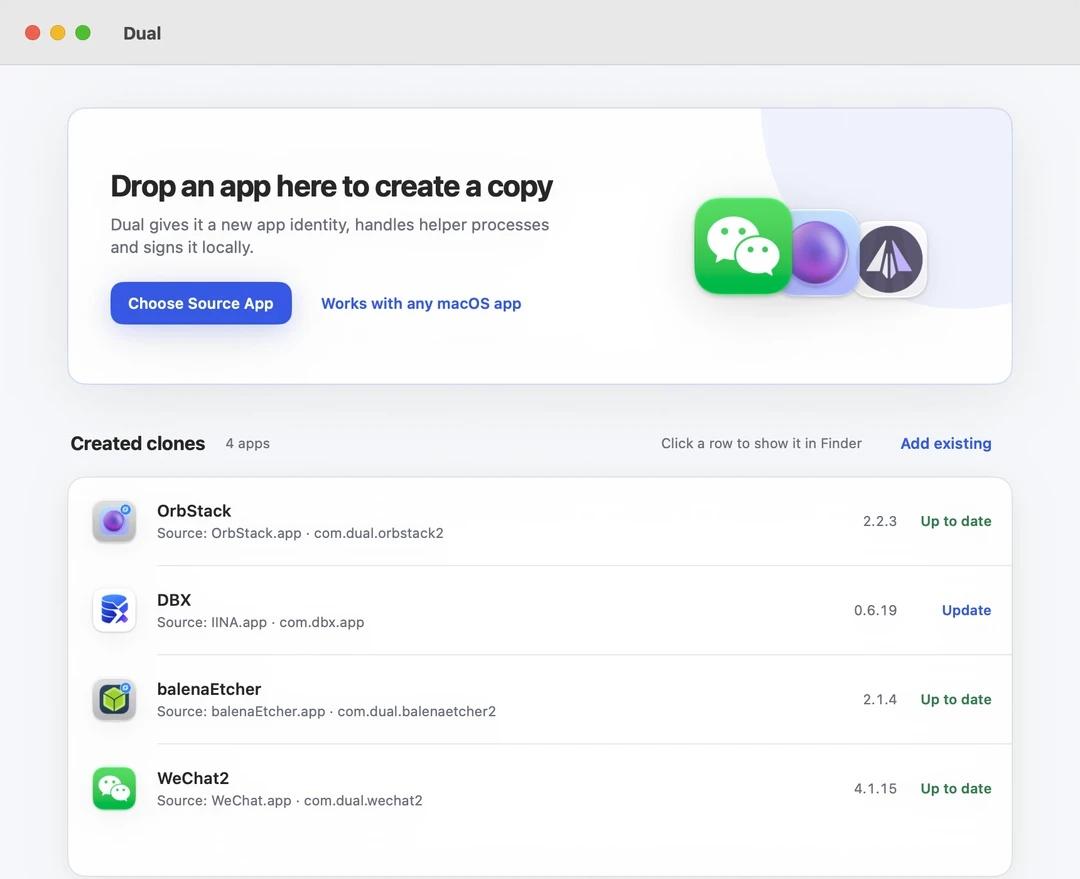Click 'Source: balenaEtcher.app · com.dual.balenaetcher2' text
Screen dimensions: 1080x879
click(x=326, y=712)
